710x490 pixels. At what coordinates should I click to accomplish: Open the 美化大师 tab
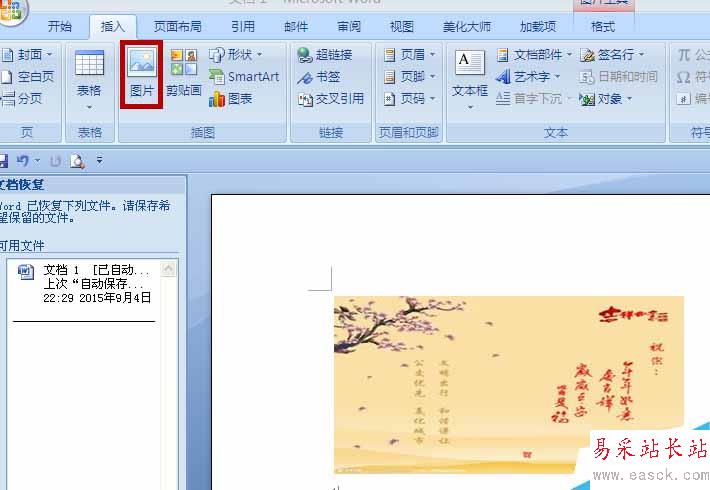coord(466,27)
